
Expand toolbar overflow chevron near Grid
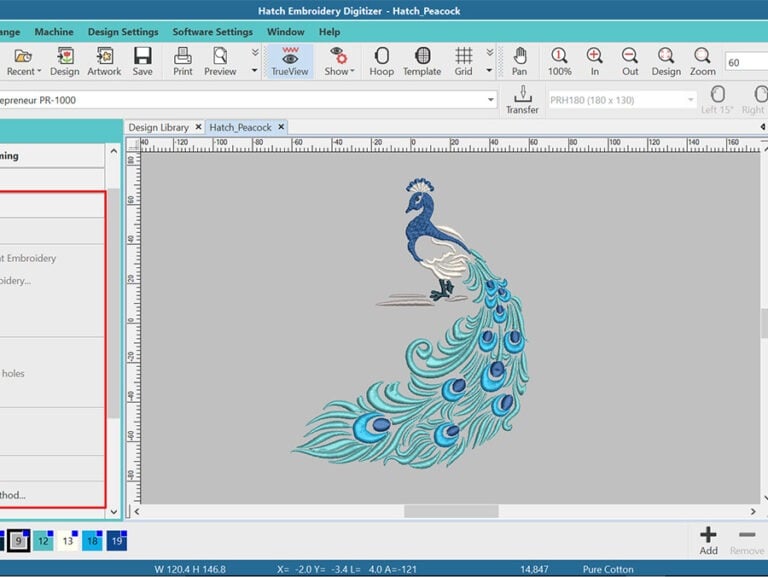click(489, 52)
